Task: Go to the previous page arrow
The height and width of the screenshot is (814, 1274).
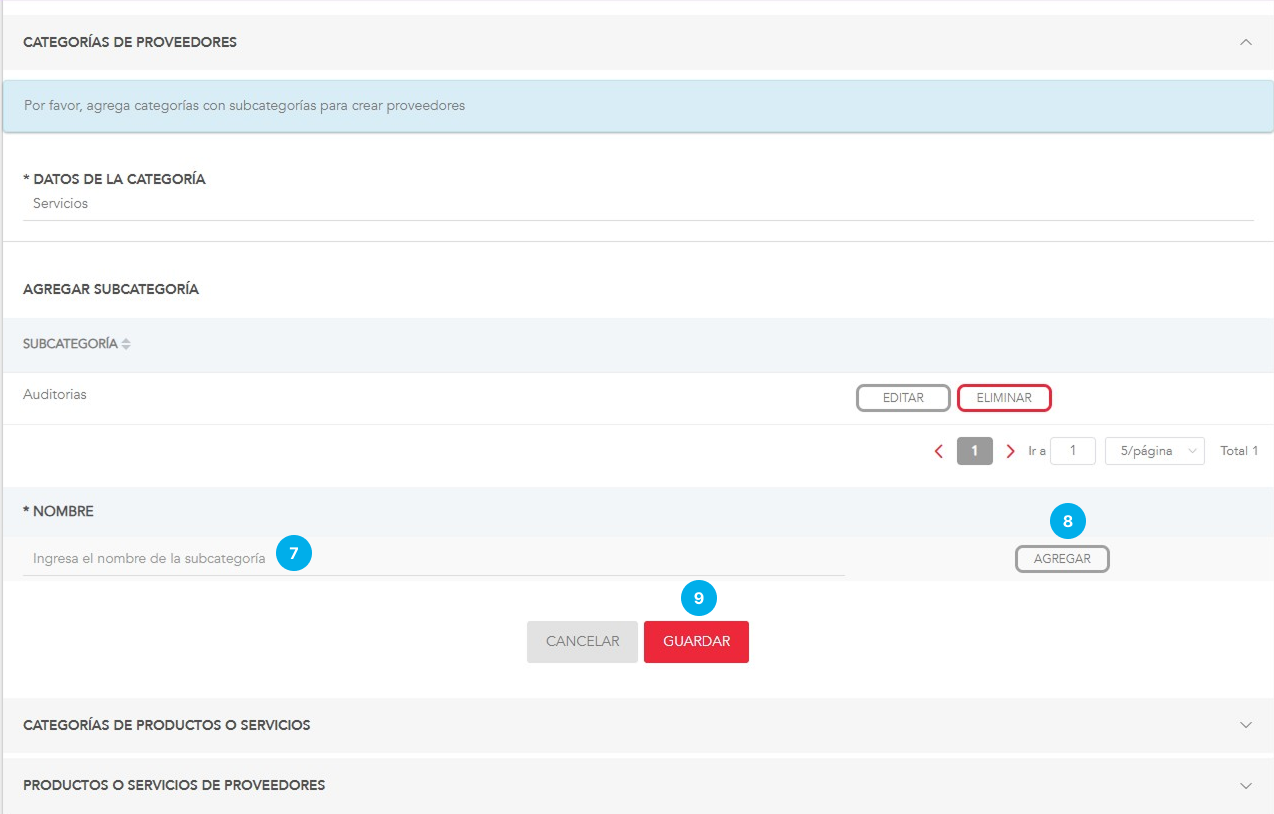Action: click(x=939, y=451)
